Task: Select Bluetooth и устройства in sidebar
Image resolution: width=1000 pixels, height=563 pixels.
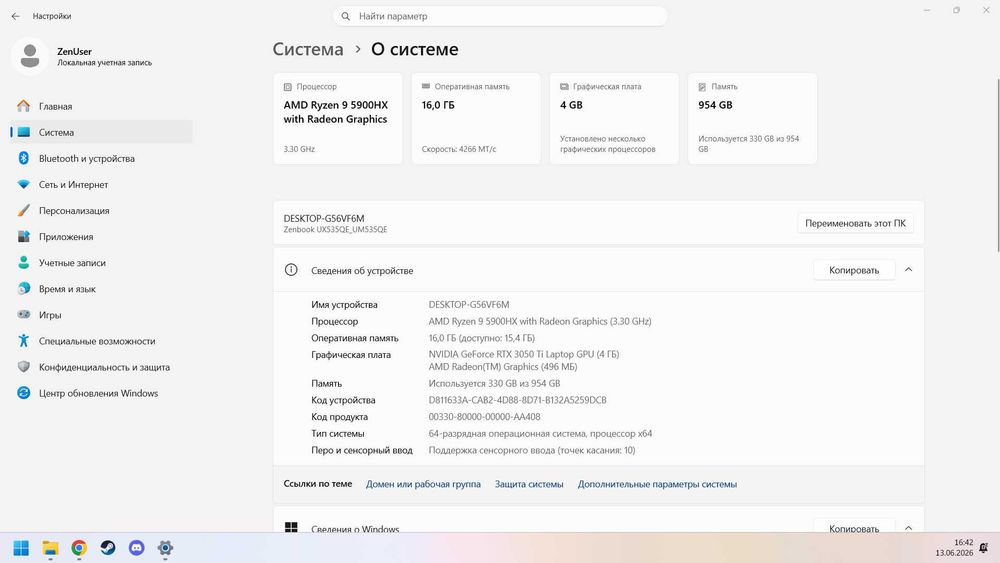Action: point(101,158)
